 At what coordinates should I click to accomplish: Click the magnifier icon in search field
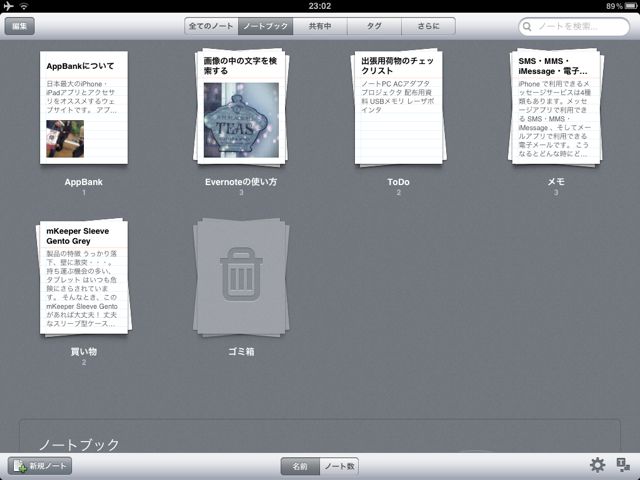pos(527,27)
